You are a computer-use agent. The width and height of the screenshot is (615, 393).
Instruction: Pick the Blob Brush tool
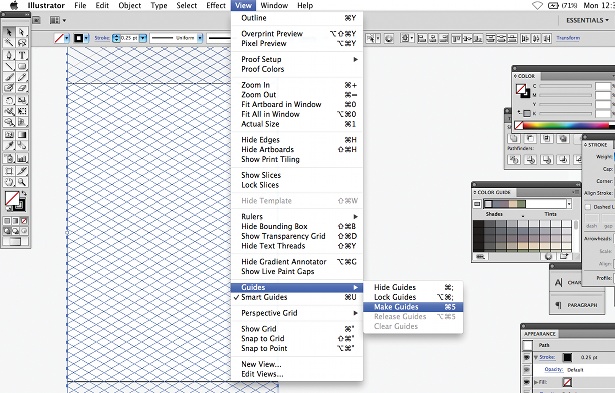tap(9, 88)
